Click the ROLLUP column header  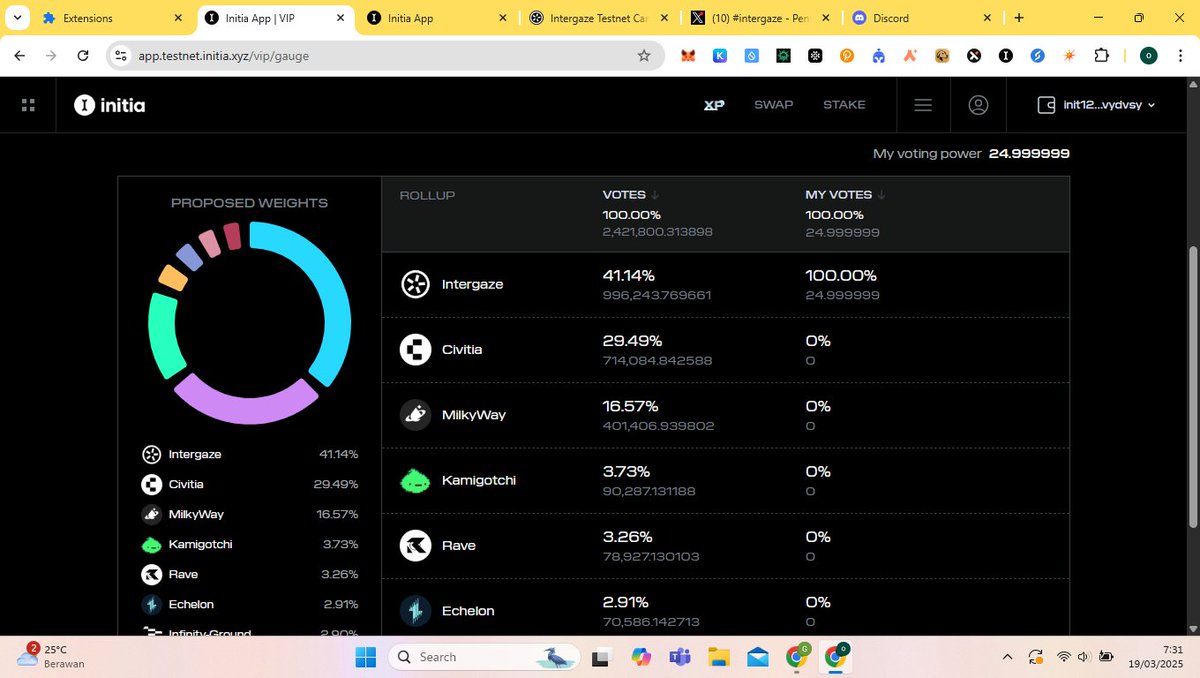pos(427,195)
